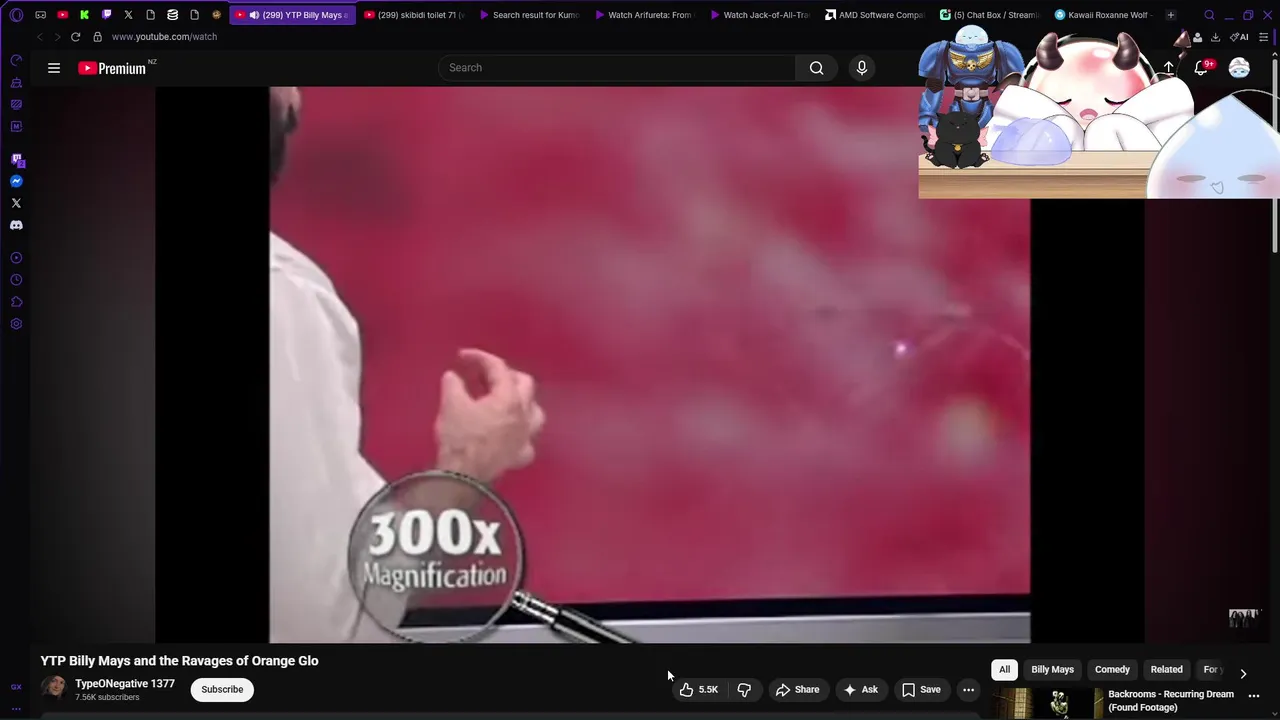This screenshot has width=1280, height=720.
Task: Open the browser AI assistant
Action: click(x=1240, y=37)
